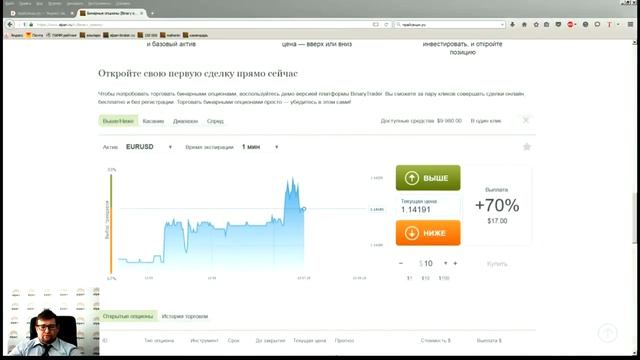The image size is (640, 360).
Task: Click the Home icon in browser toolbar
Action: pyautogui.click(x=524, y=24)
